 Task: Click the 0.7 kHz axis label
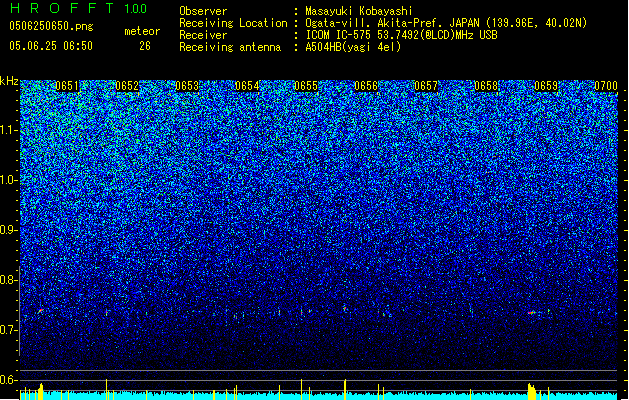(9, 330)
